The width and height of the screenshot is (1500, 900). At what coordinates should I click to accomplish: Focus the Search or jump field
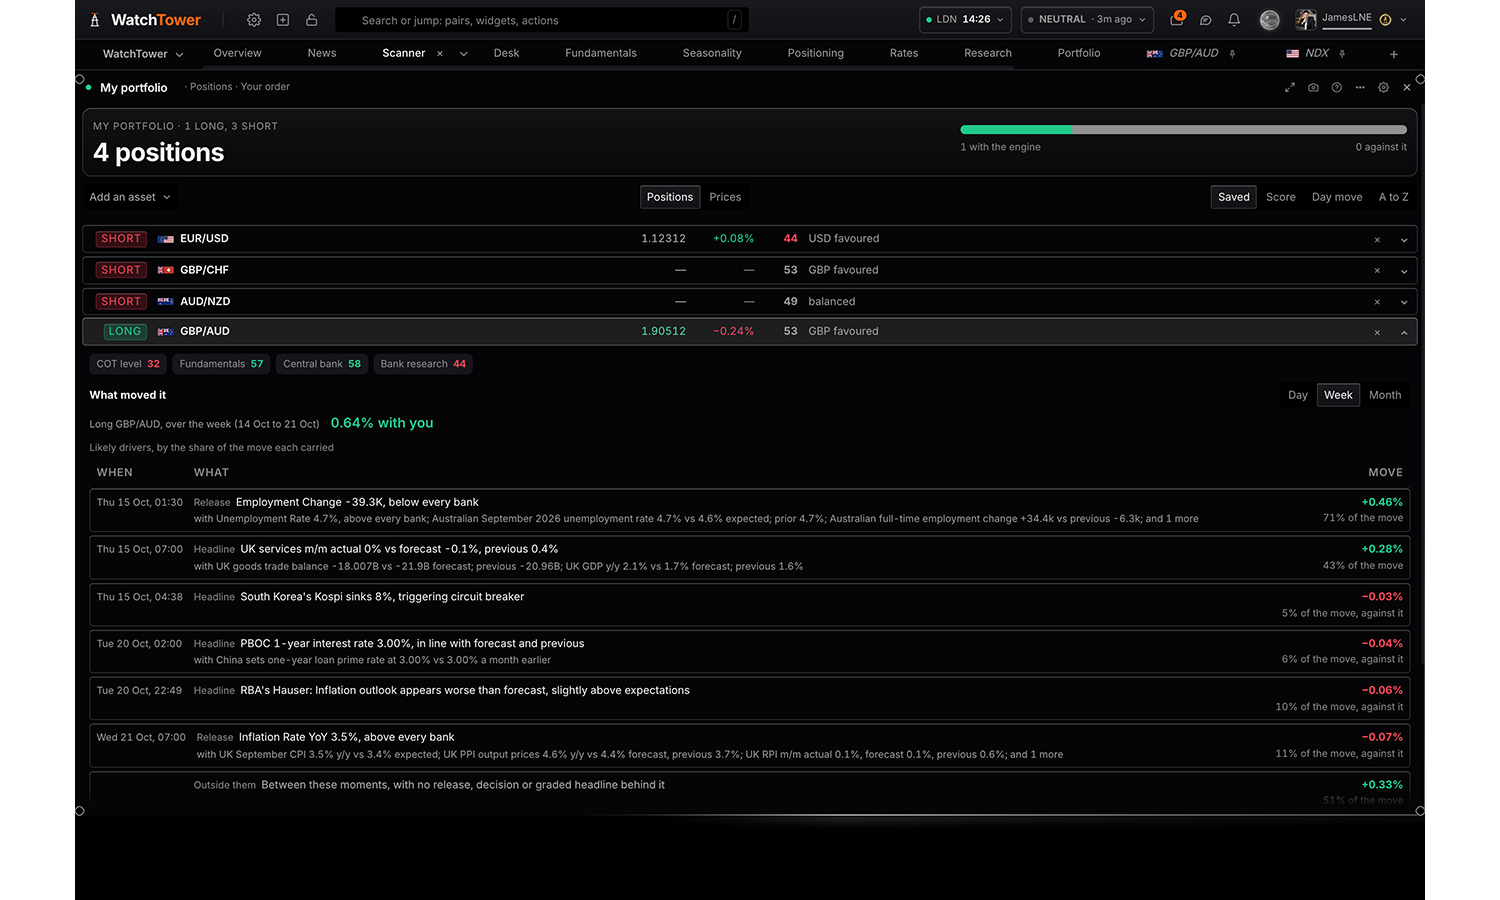click(542, 20)
